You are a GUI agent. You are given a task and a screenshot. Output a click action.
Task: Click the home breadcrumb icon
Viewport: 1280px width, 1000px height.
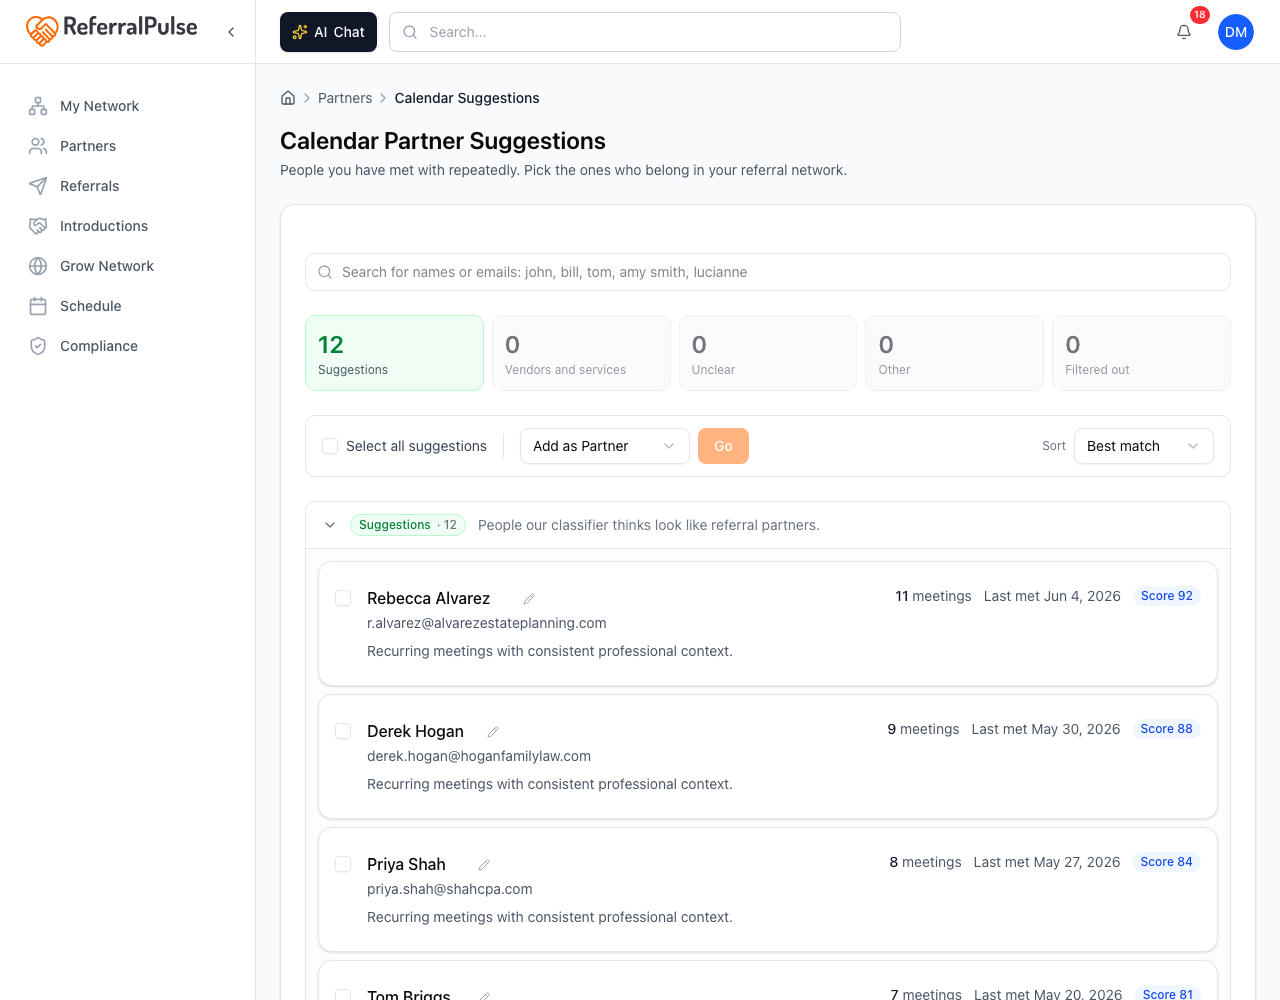click(x=288, y=98)
